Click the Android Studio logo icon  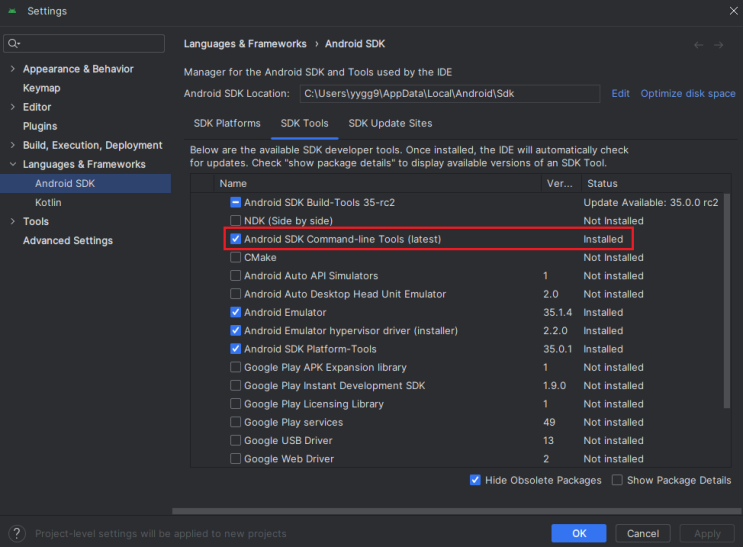click(12, 11)
